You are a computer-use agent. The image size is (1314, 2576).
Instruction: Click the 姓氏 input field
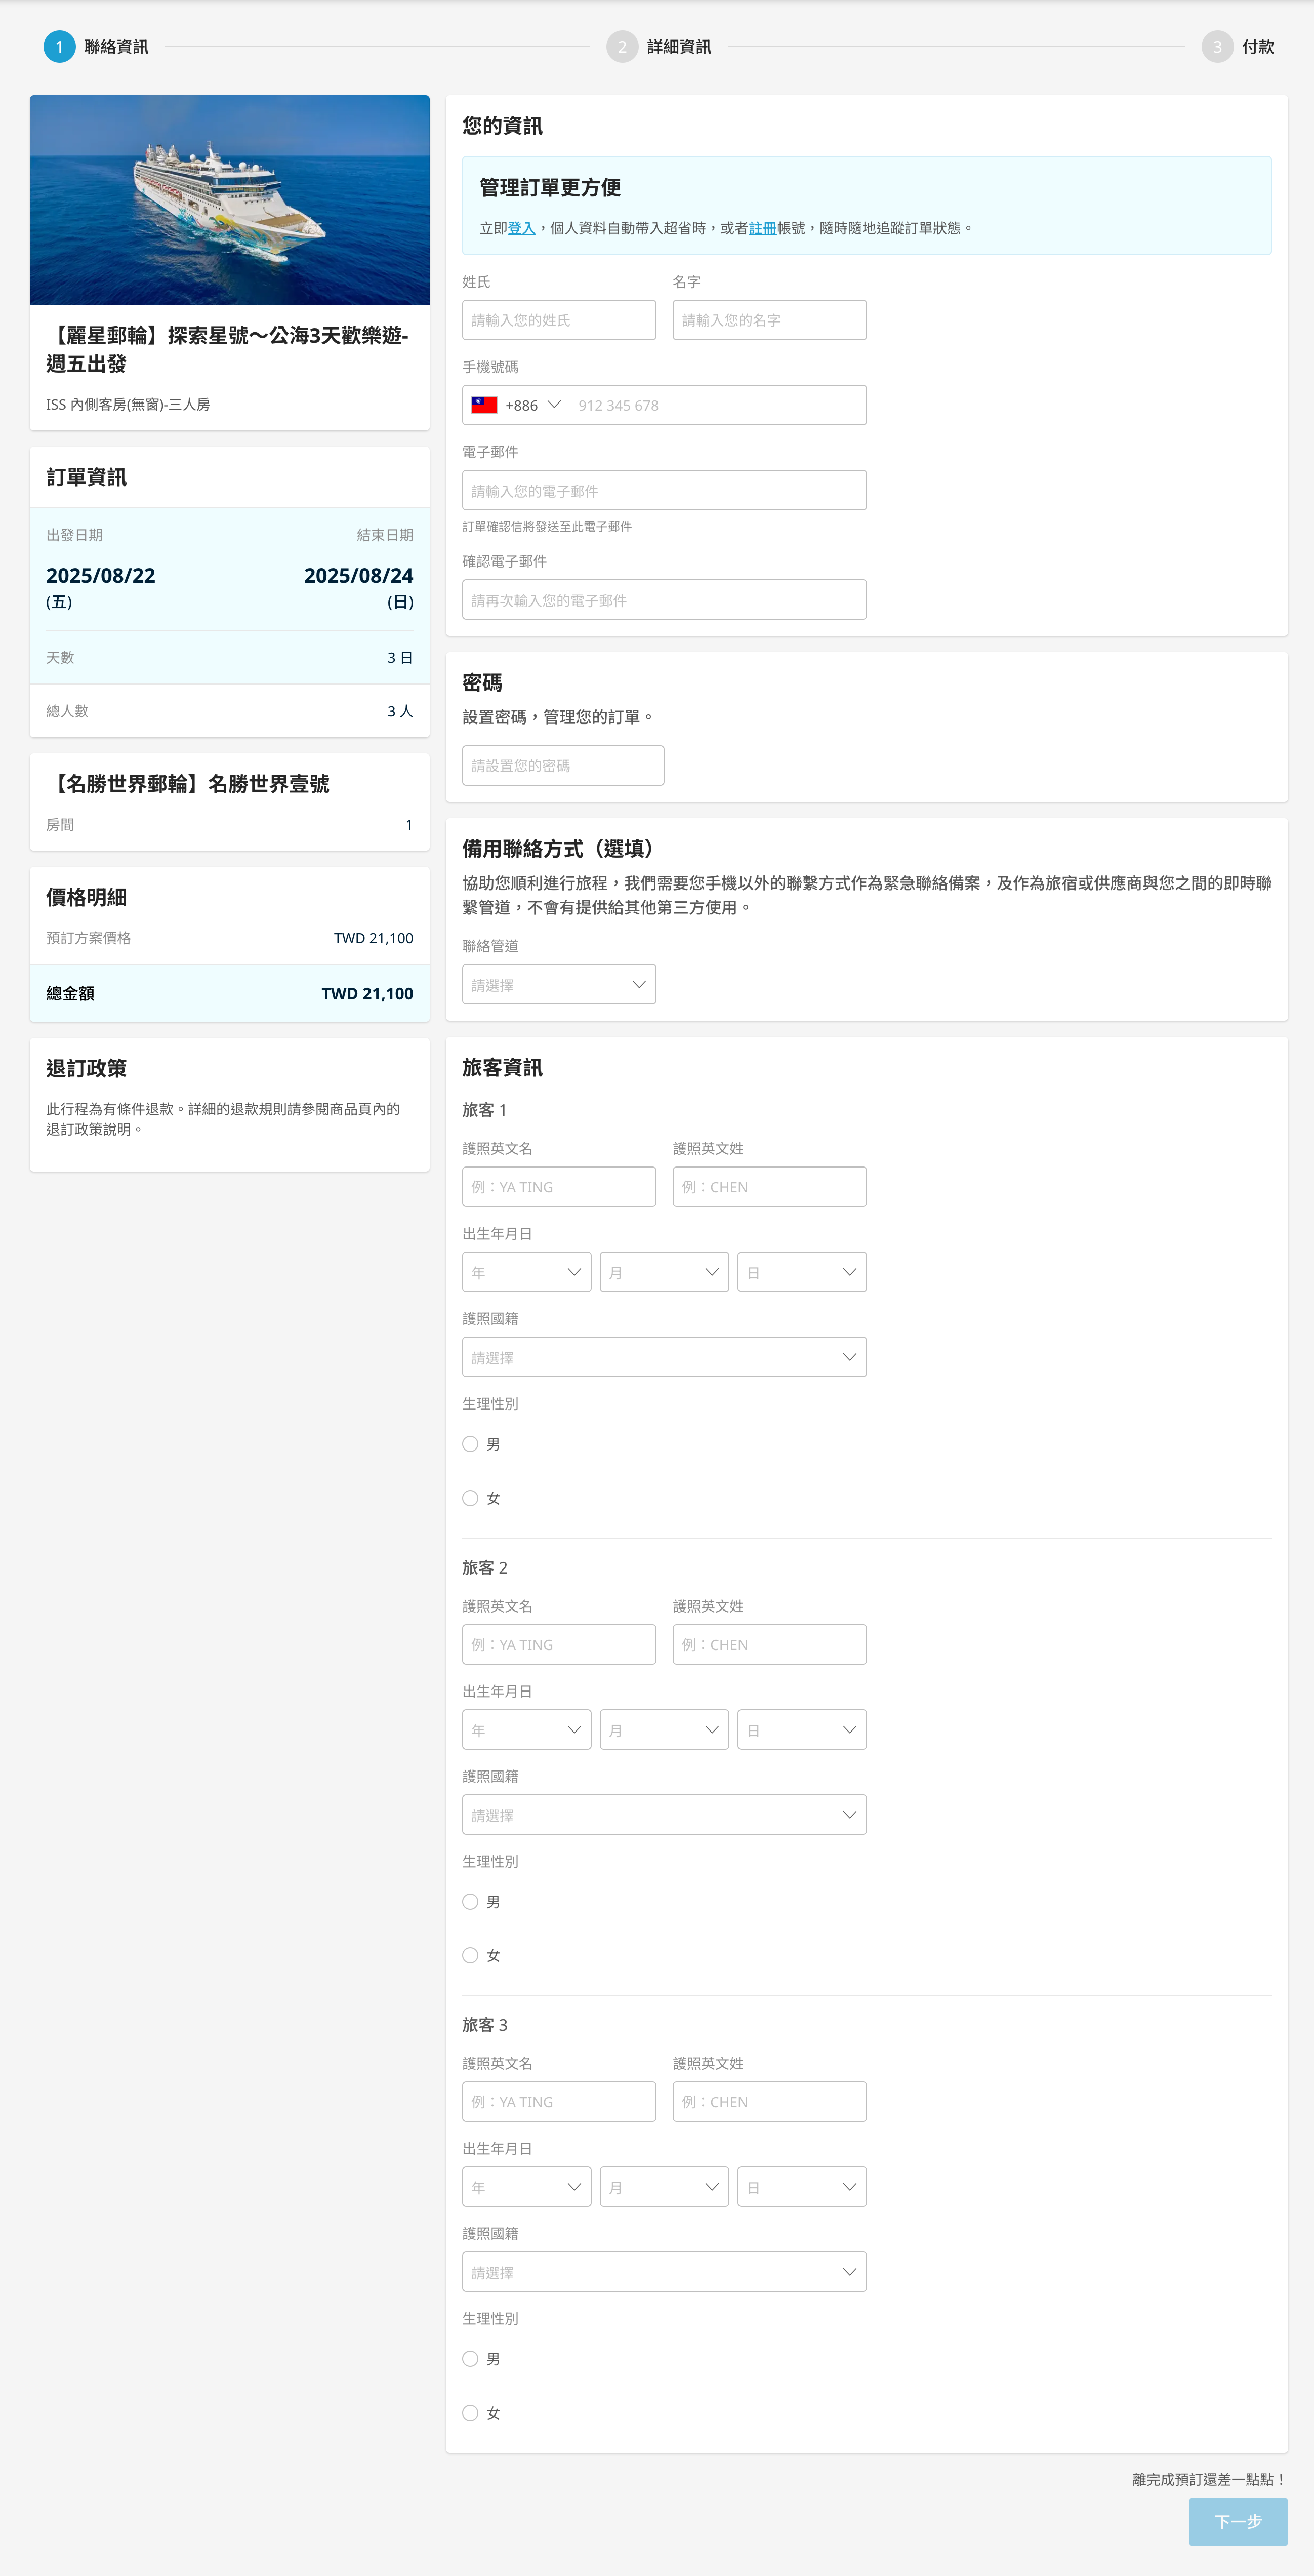click(558, 320)
